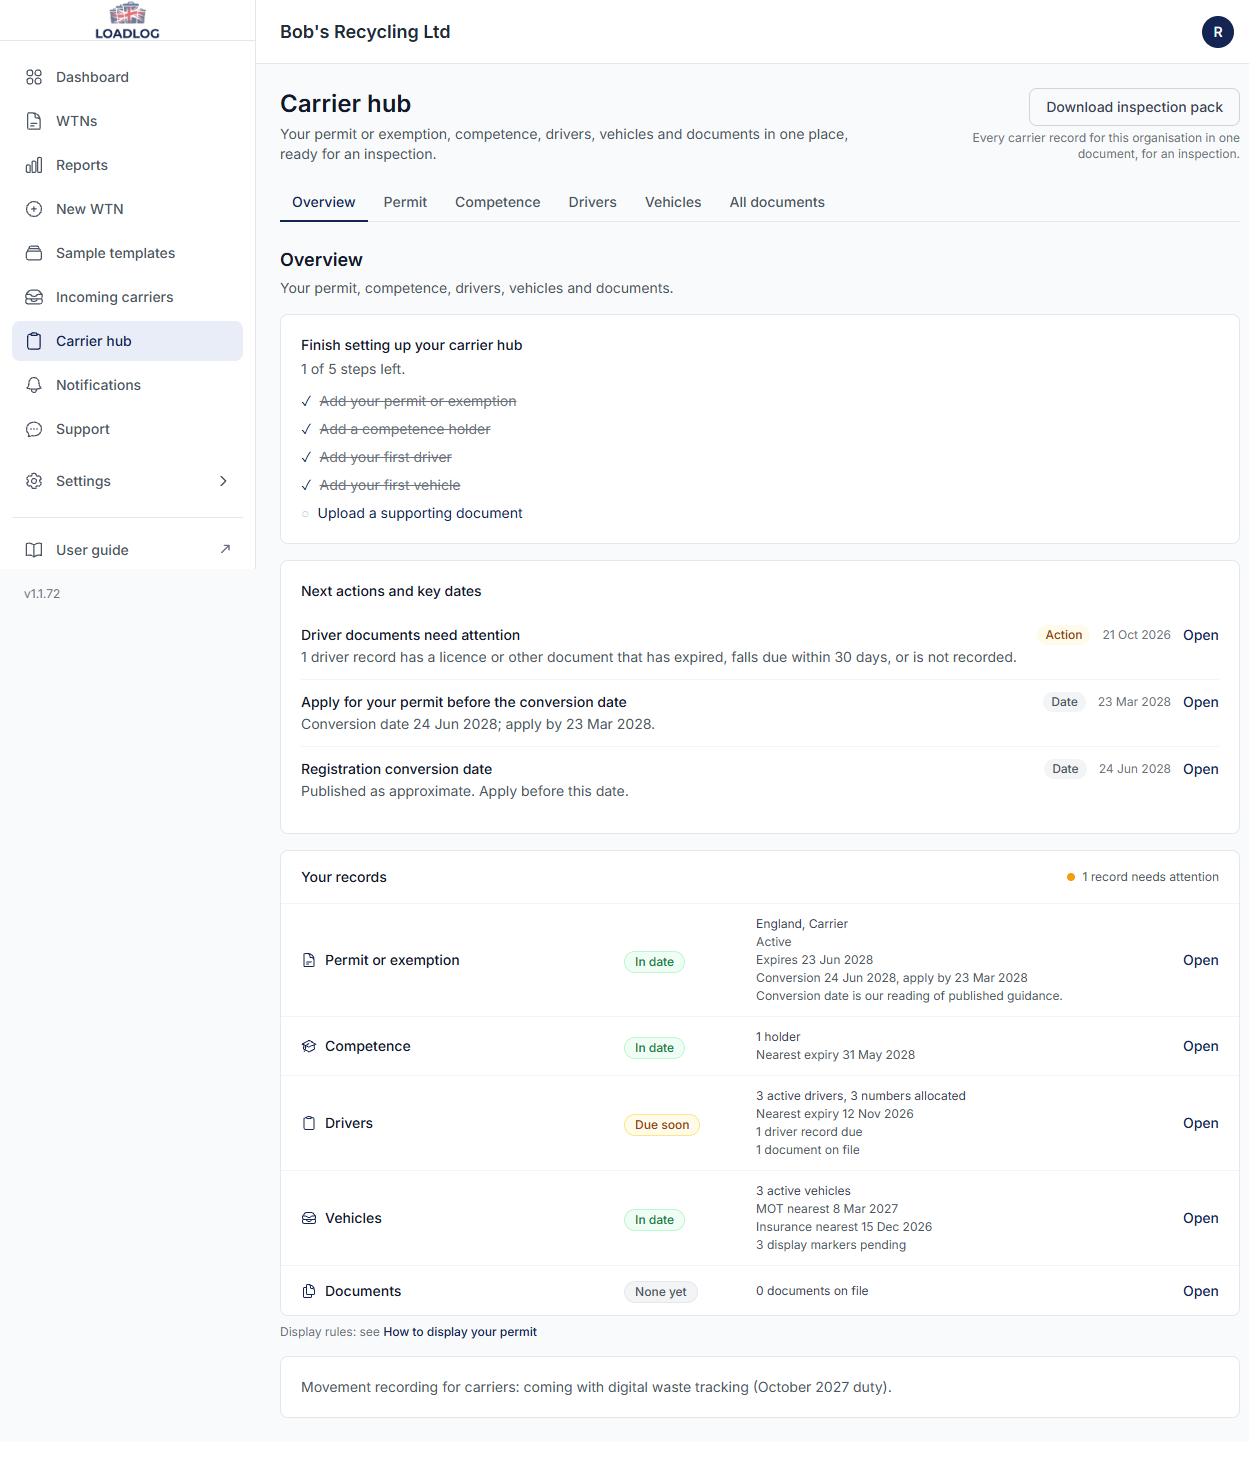Open the Permit or exemption record

tap(1200, 960)
